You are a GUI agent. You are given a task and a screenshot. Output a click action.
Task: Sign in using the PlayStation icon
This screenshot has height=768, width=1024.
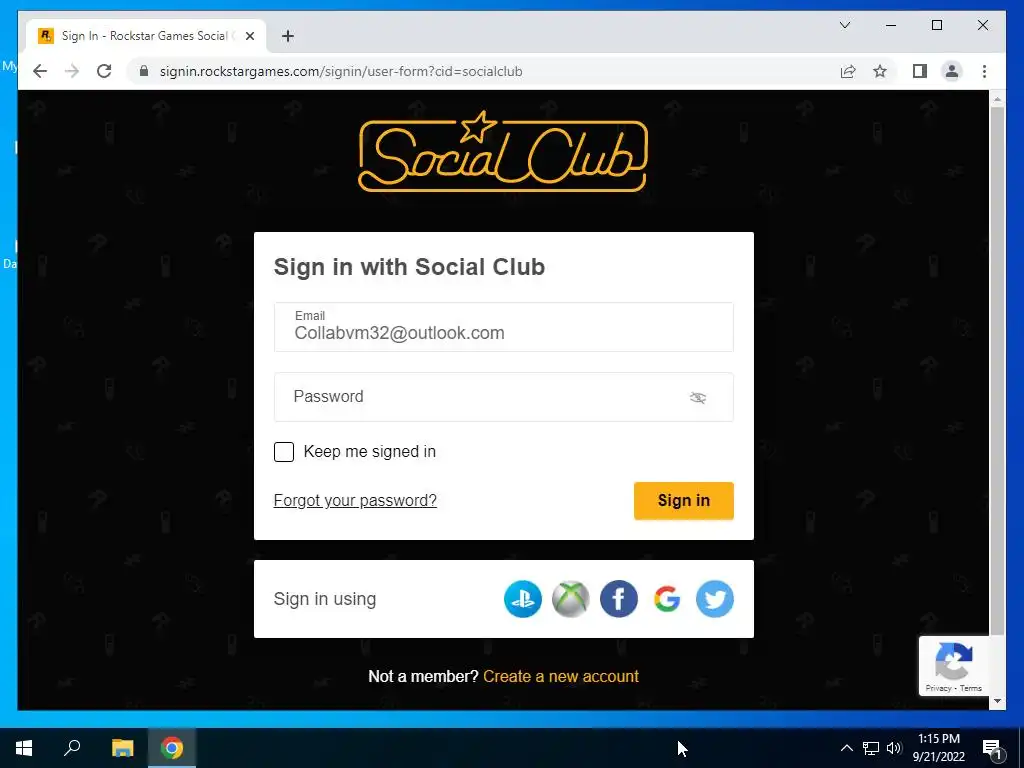click(x=522, y=599)
